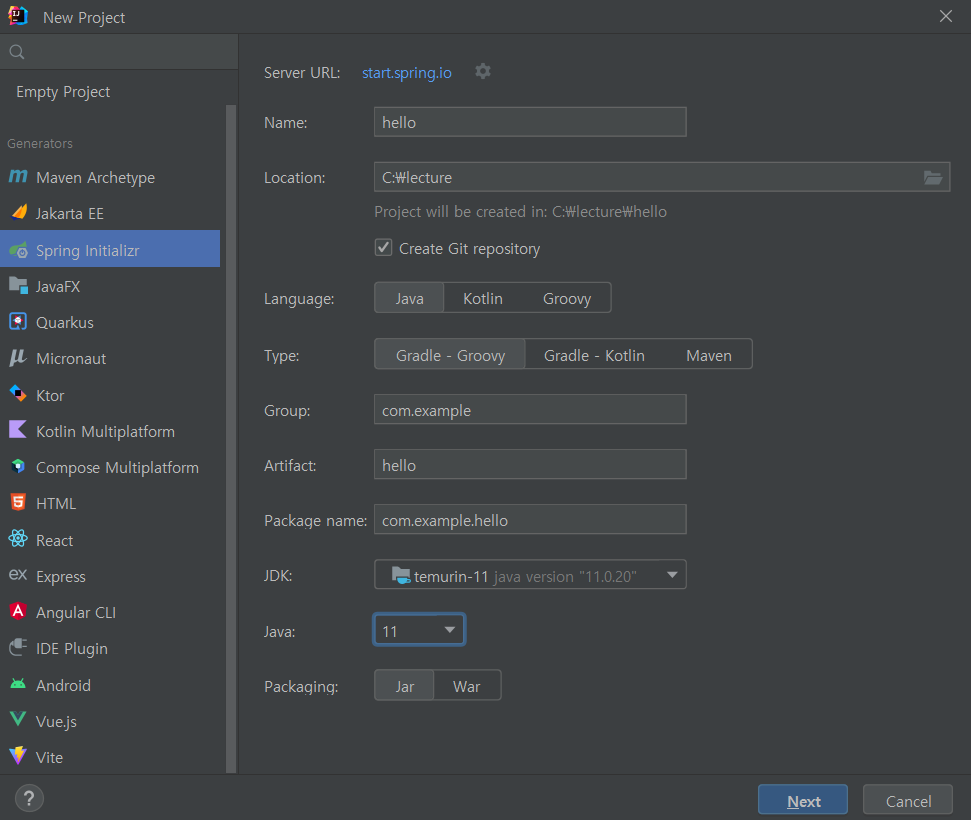Choose Gradle - Groovy build type
Screen dimensions: 971x820
click(450, 355)
